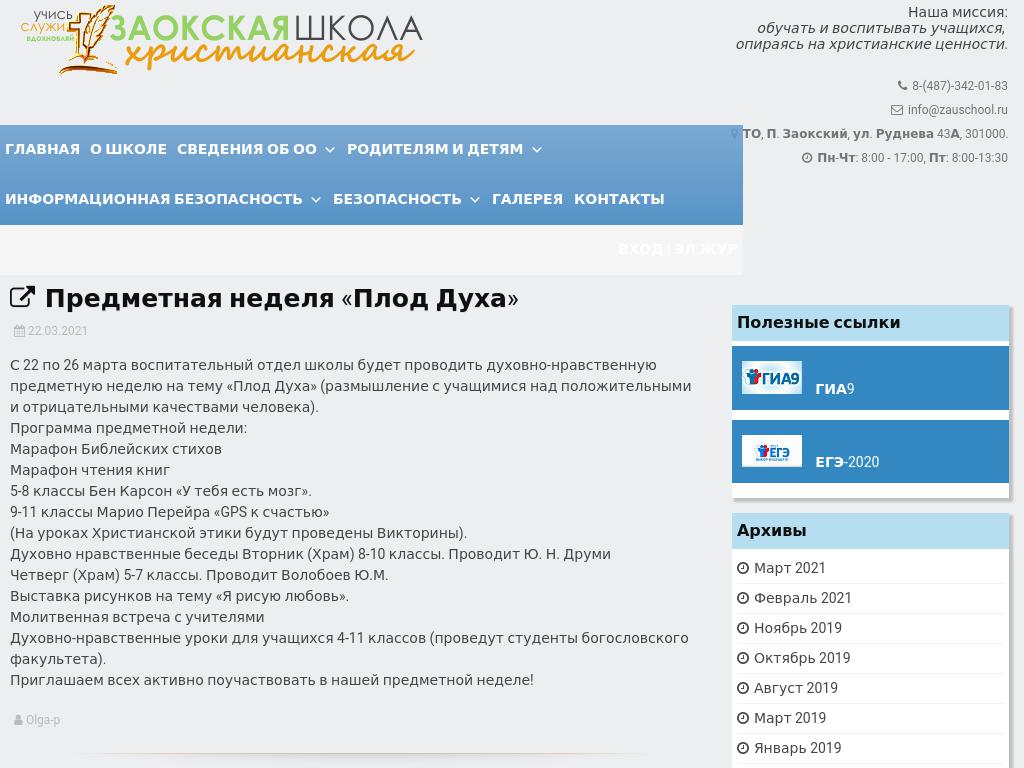Click the envelope icon beside info@zauschool.ru
Screen dimensions: 1024x768
897,110
